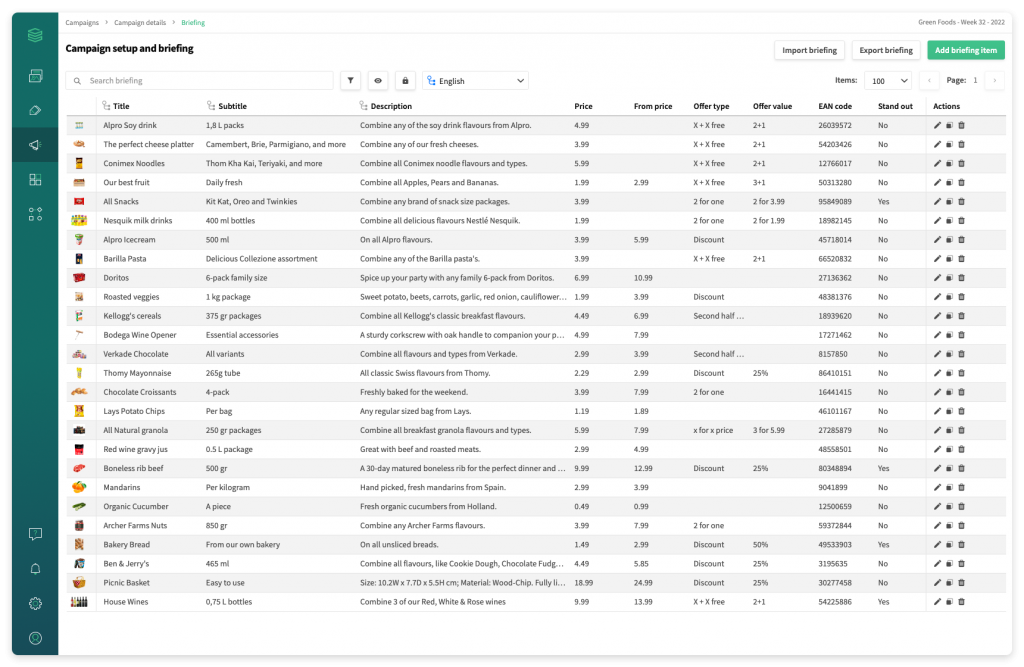The image size is (1024, 667).
Task: Select the '50%' offer value cell
Action: (x=760, y=545)
